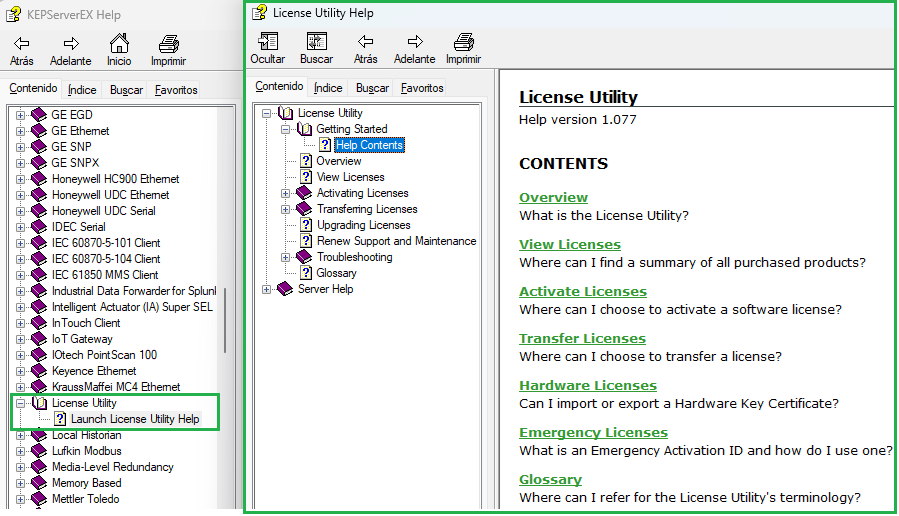Select Intelligent Actuator (IA) Super SEL entry
The image size is (899, 516).
click(132, 307)
